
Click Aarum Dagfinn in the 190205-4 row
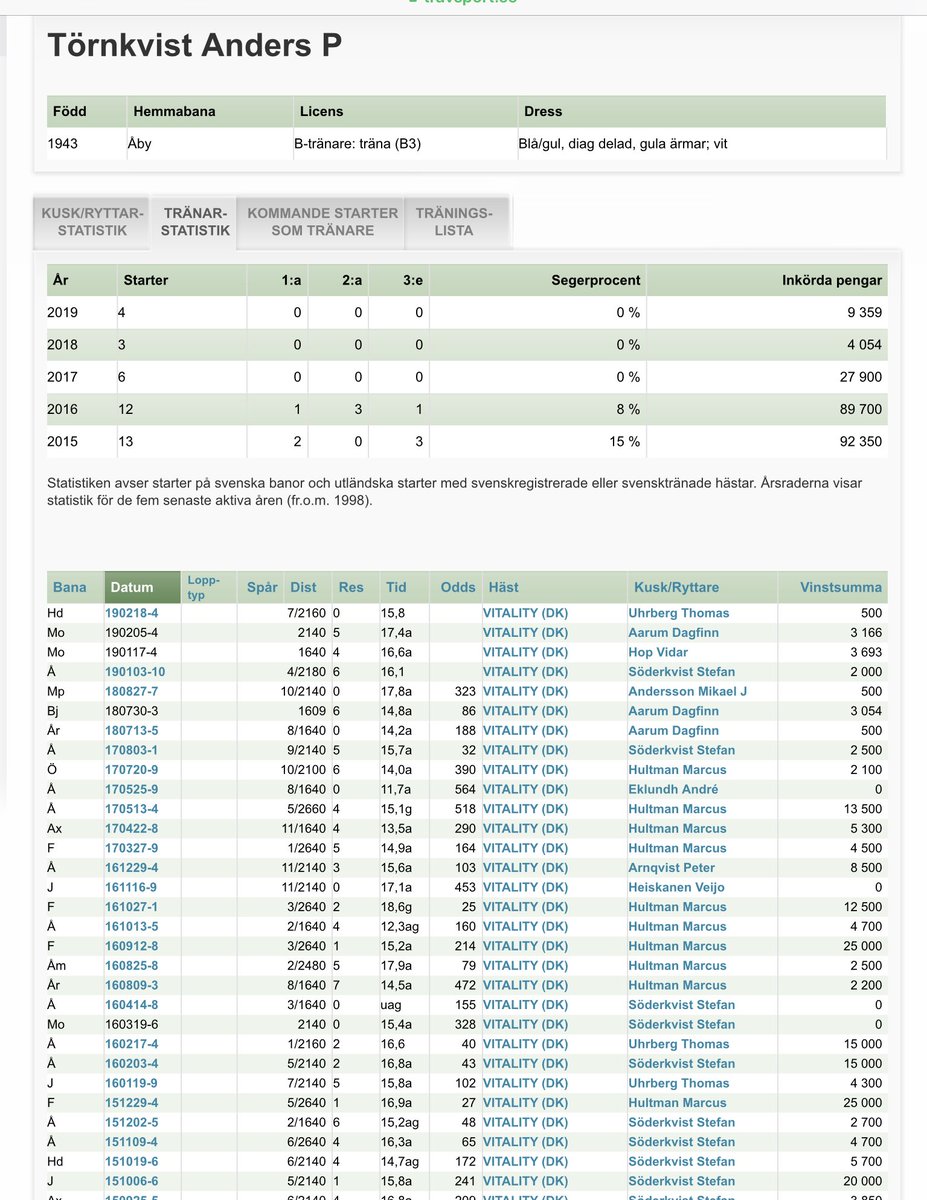(674, 632)
